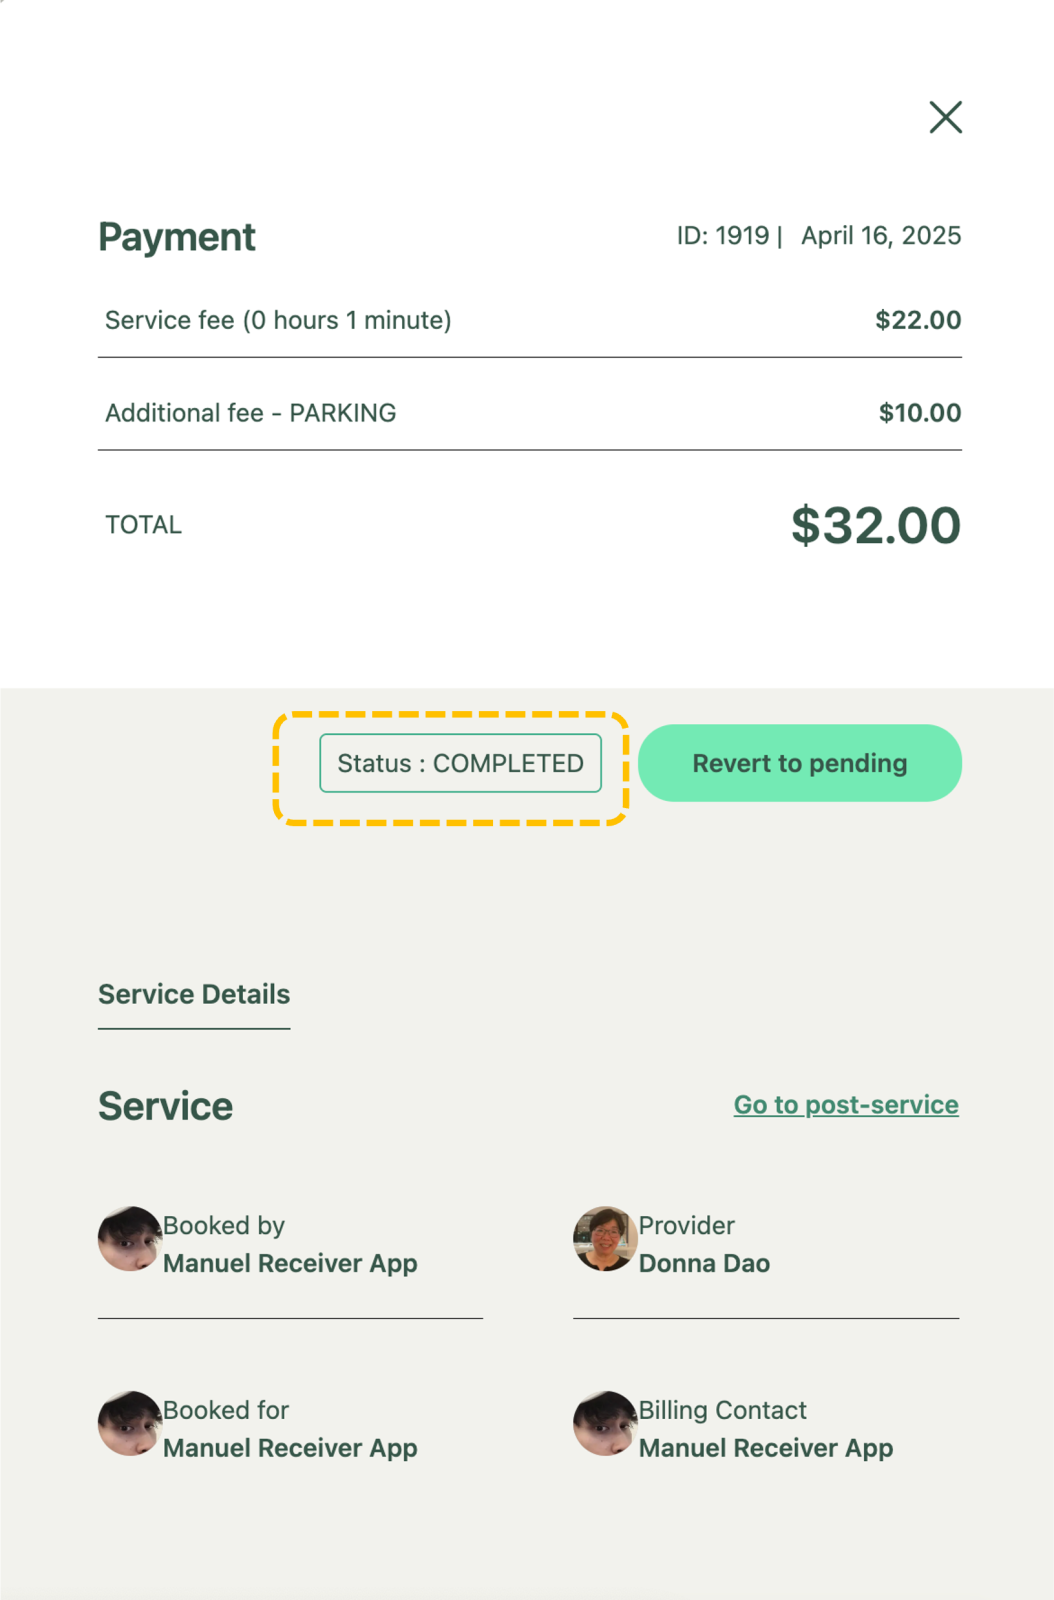
Task: Click the payment ID 1919 text
Action: [x=723, y=236]
